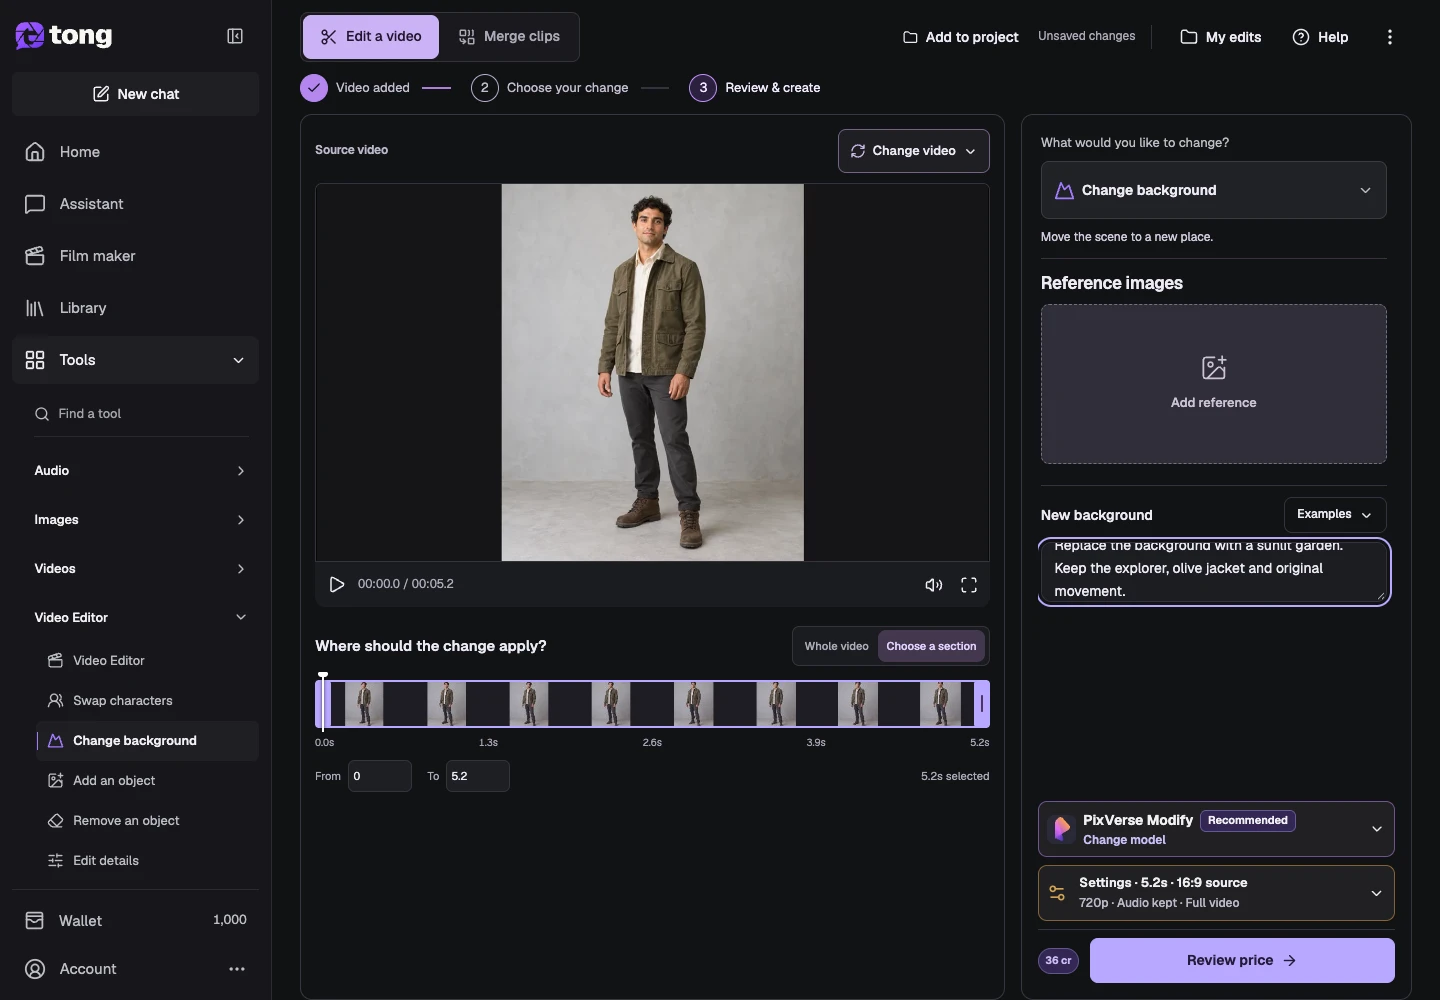Play the source video
The image size is (1440, 1000).
click(x=337, y=584)
